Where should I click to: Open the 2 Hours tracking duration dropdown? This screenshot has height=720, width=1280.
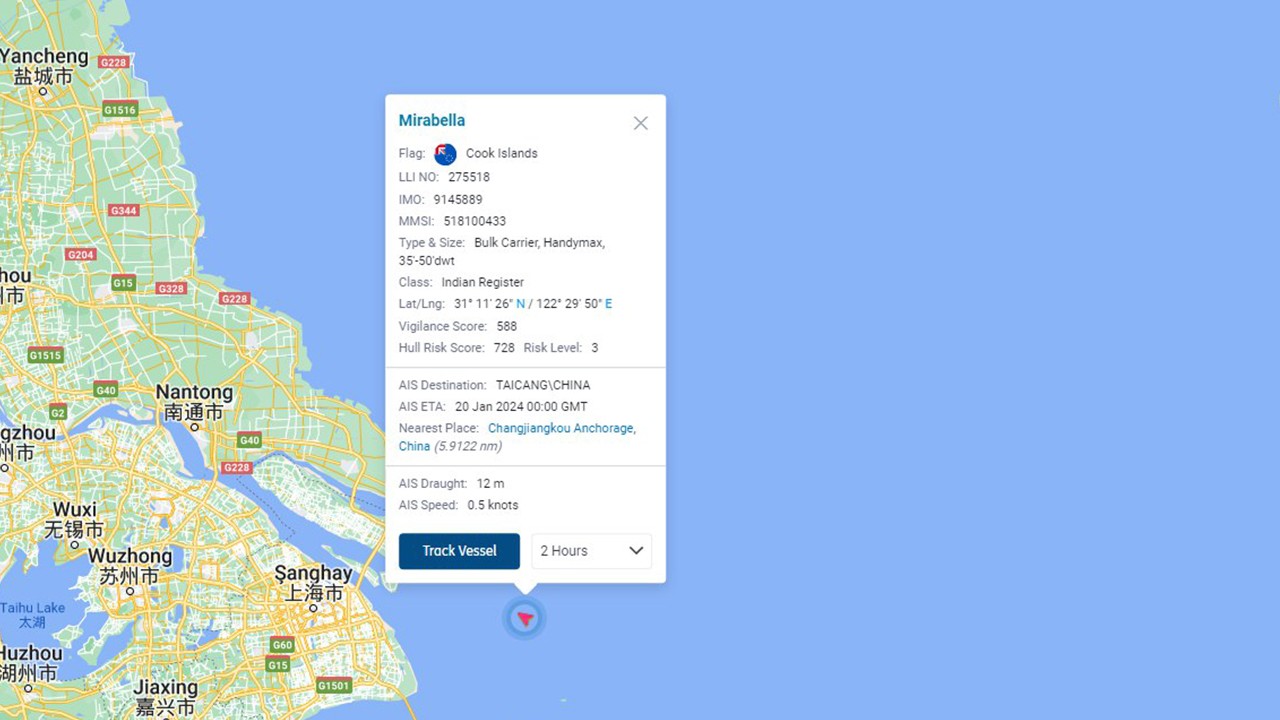(x=591, y=551)
